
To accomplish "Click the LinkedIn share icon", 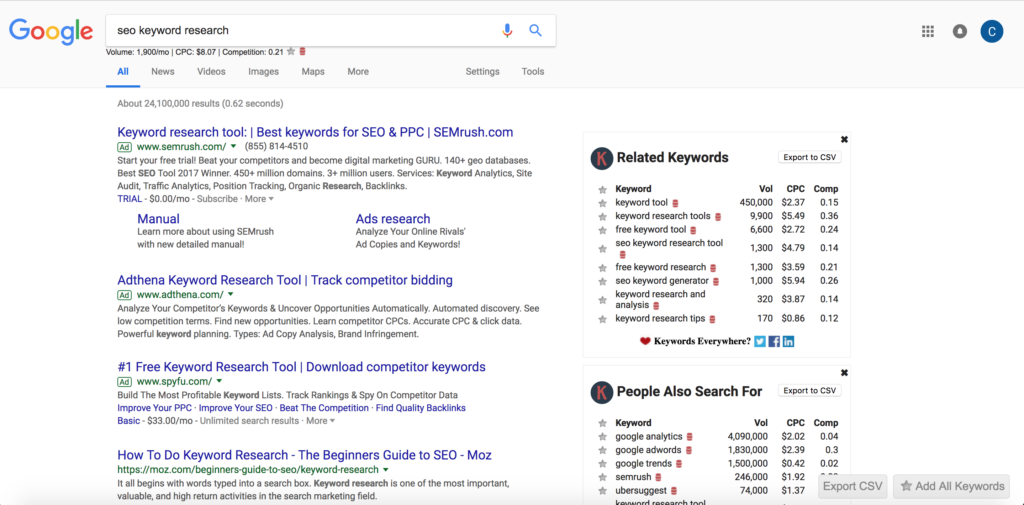I will 788,341.
